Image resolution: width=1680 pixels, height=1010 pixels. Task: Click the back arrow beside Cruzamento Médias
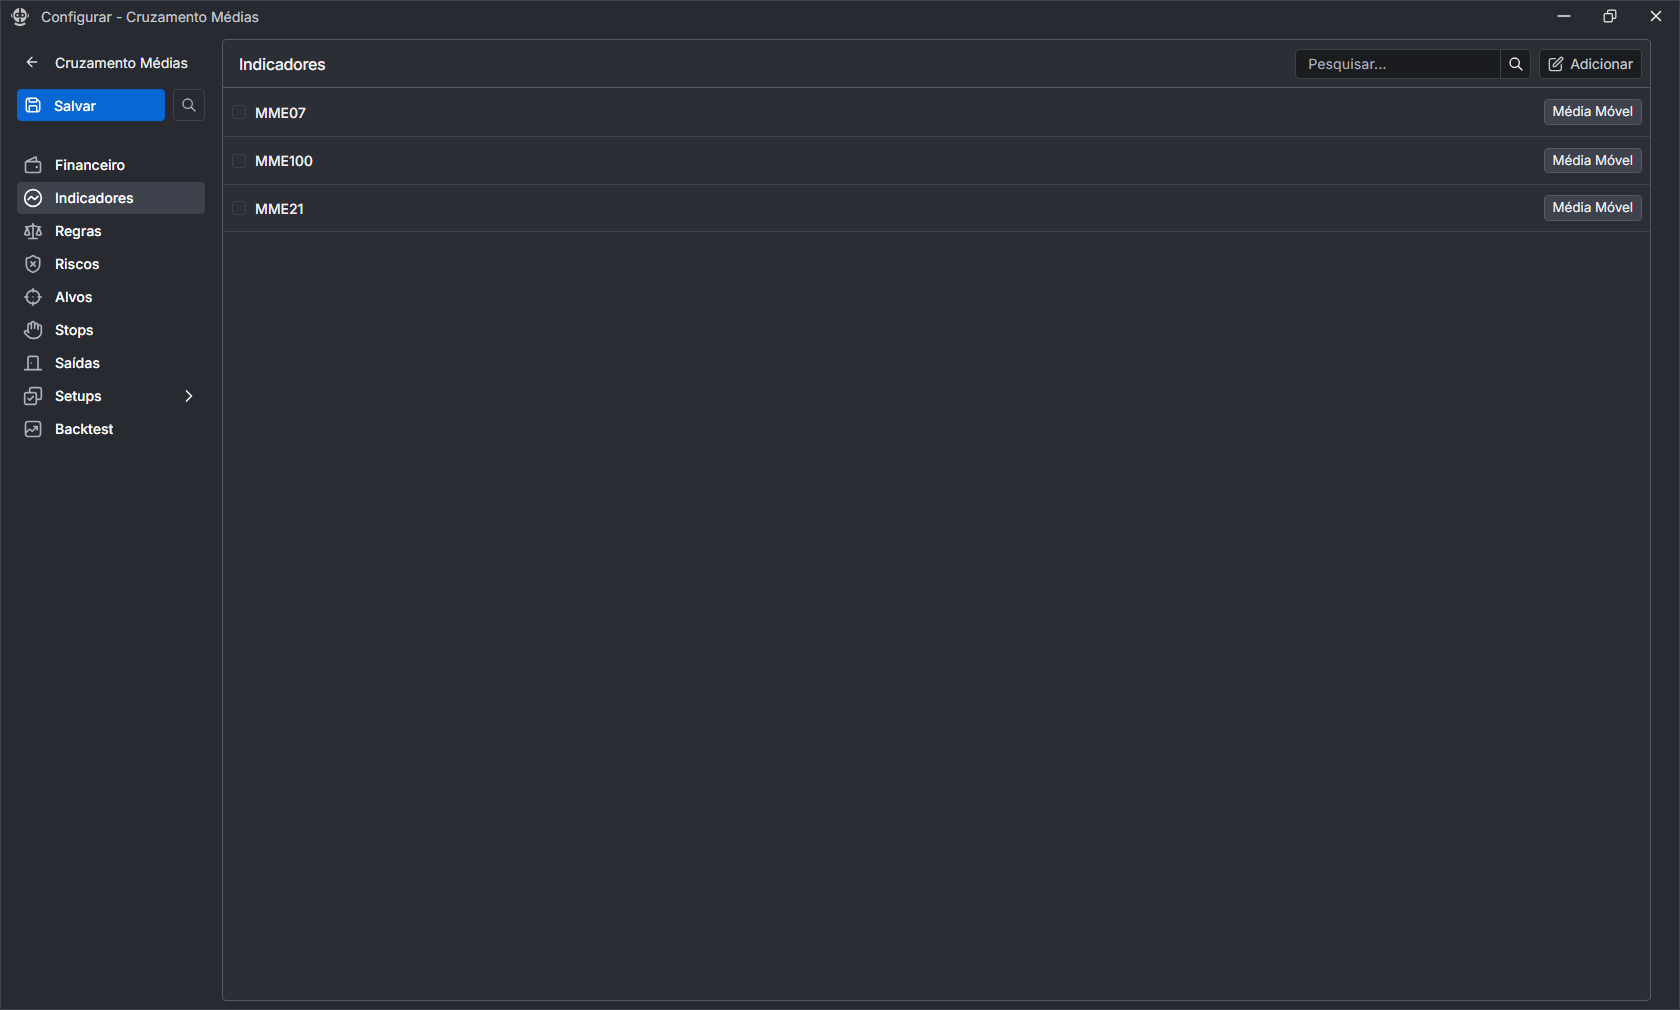coord(32,63)
